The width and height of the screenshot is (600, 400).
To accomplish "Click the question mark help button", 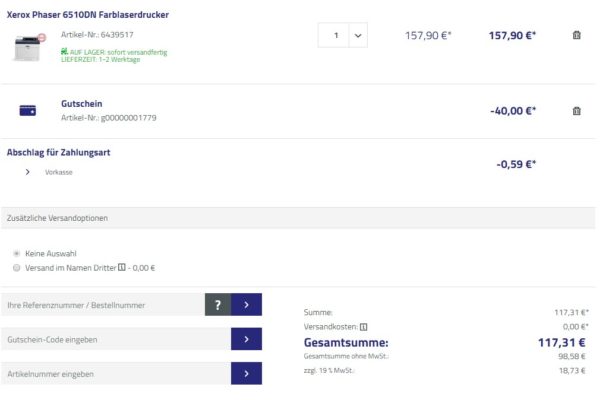I will [217, 305].
